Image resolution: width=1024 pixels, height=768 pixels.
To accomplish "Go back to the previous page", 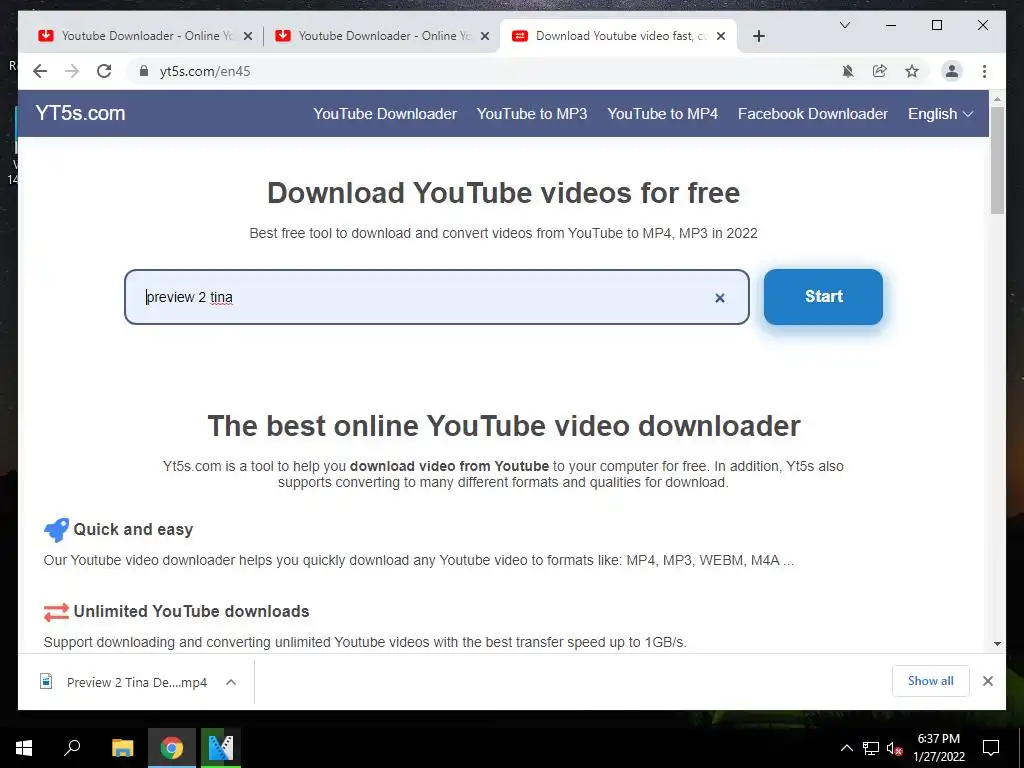I will pyautogui.click(x=40, y=71).
